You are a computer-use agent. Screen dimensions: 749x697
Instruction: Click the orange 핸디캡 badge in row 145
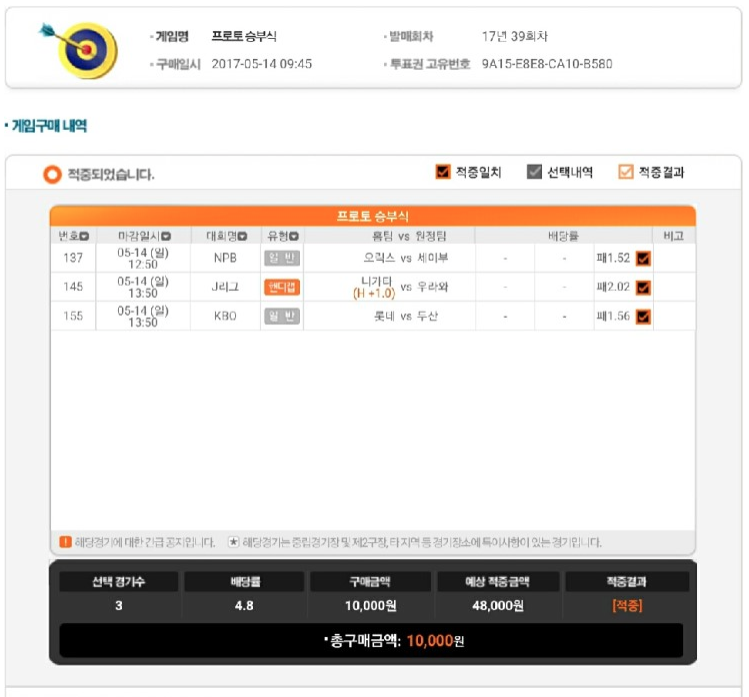pos(282,287)
